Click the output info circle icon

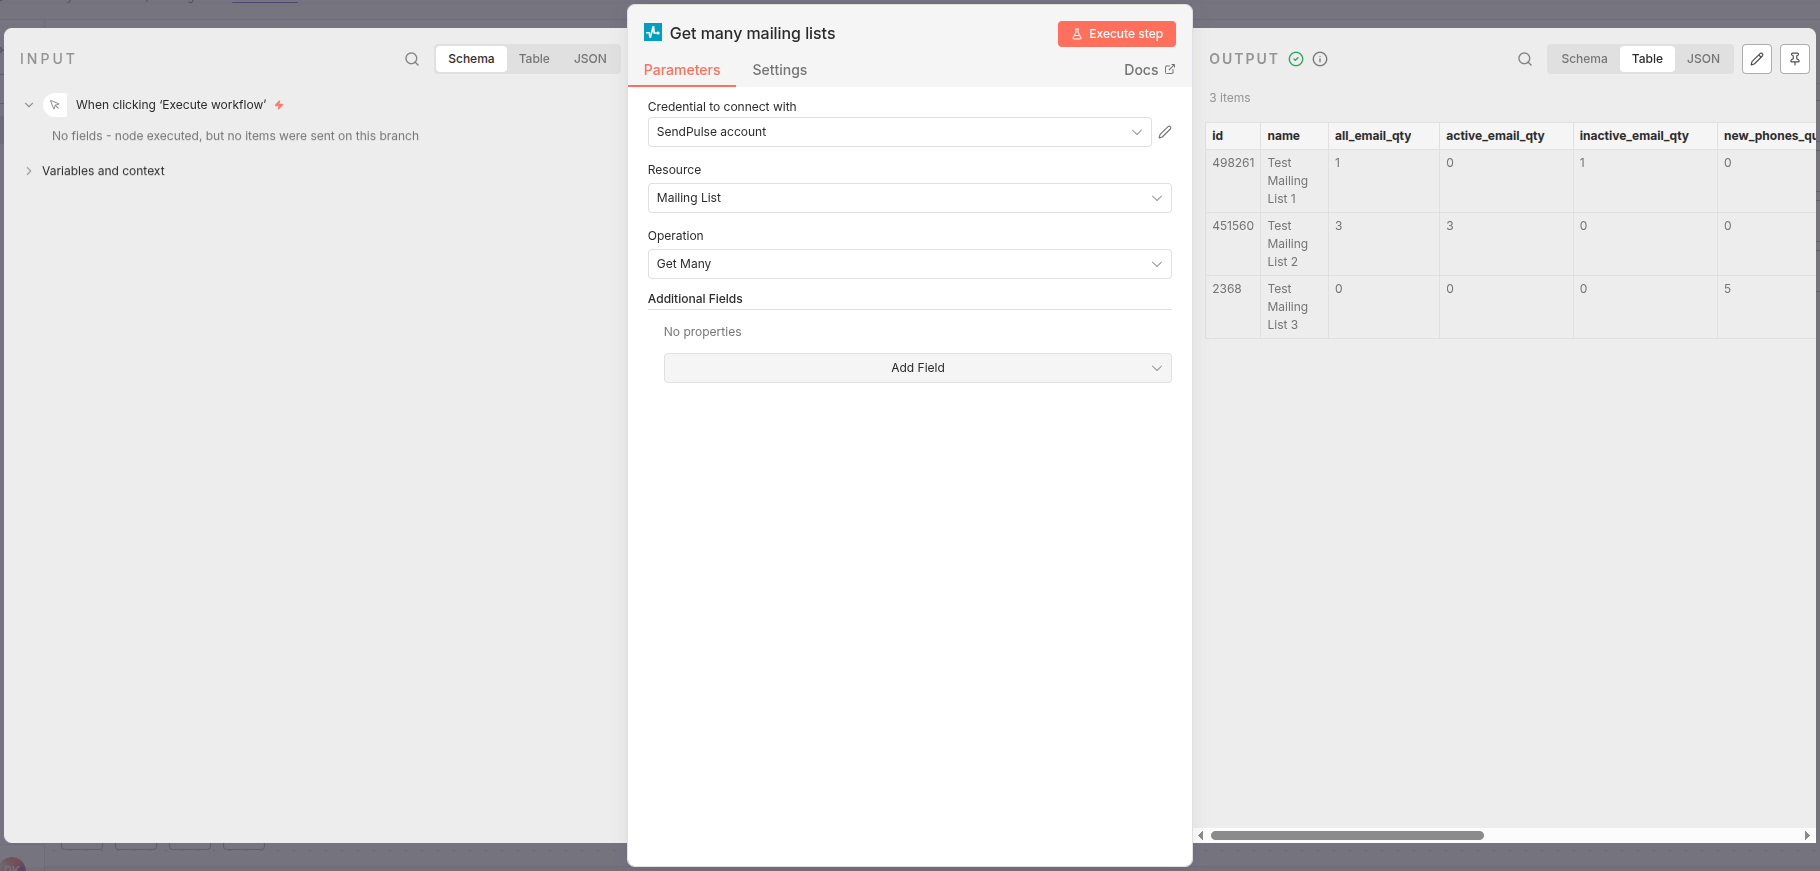click(x=1320, y=59)
